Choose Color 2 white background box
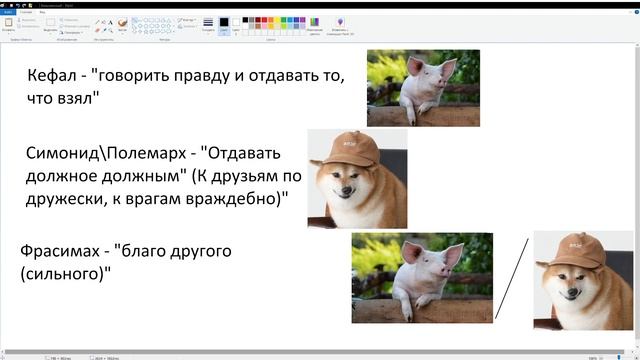The width and height of the screenshot is (640, 360). 236,25
